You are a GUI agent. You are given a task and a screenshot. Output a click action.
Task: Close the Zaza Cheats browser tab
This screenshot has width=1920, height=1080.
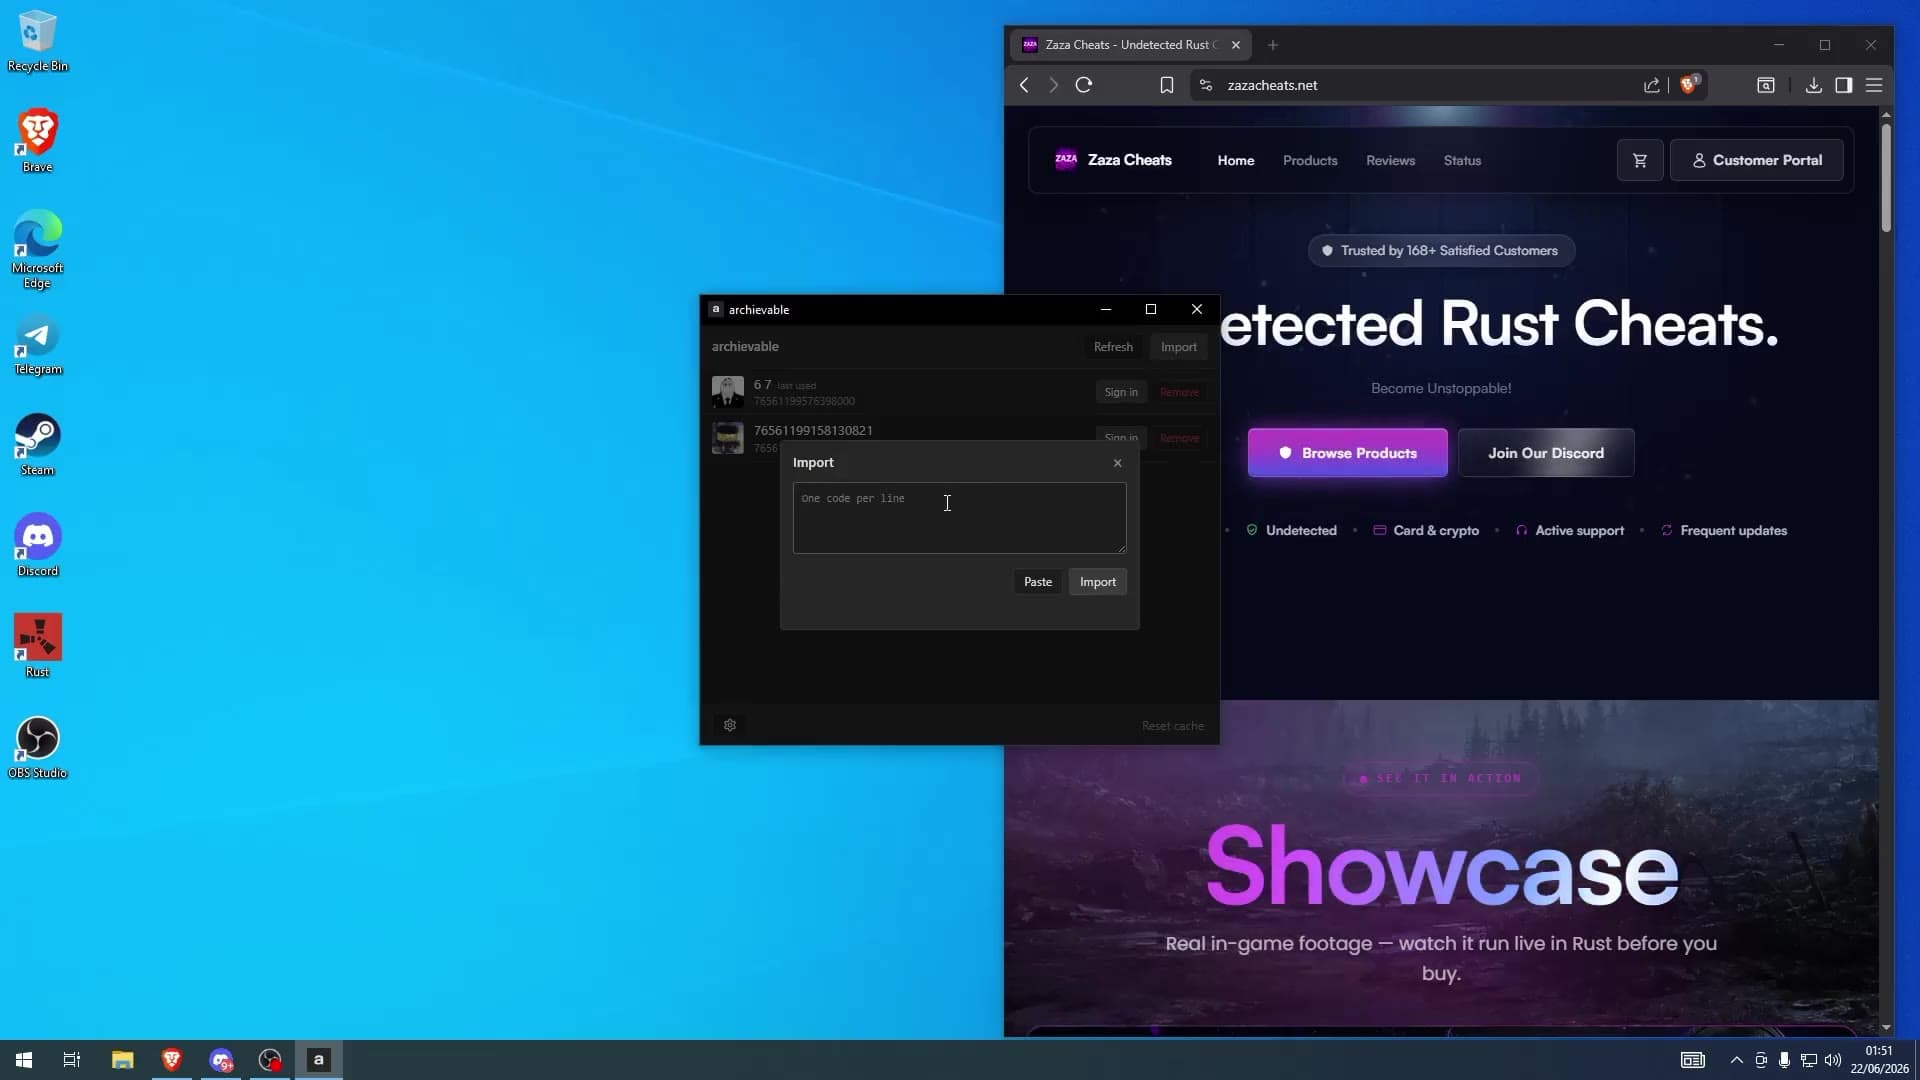click(1236, 45)
